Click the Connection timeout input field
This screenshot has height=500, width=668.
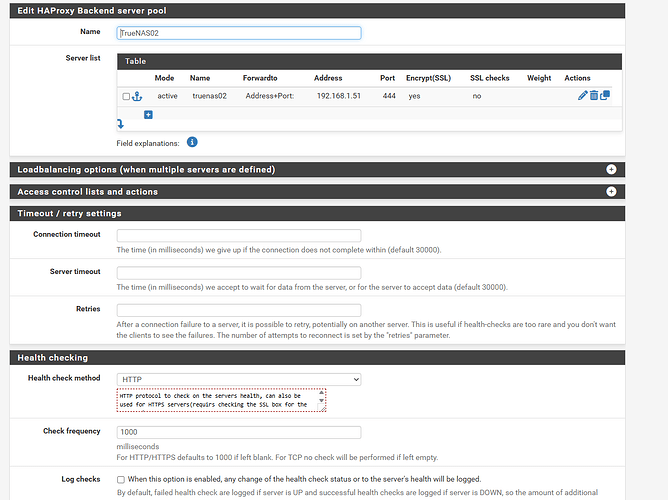238,235
